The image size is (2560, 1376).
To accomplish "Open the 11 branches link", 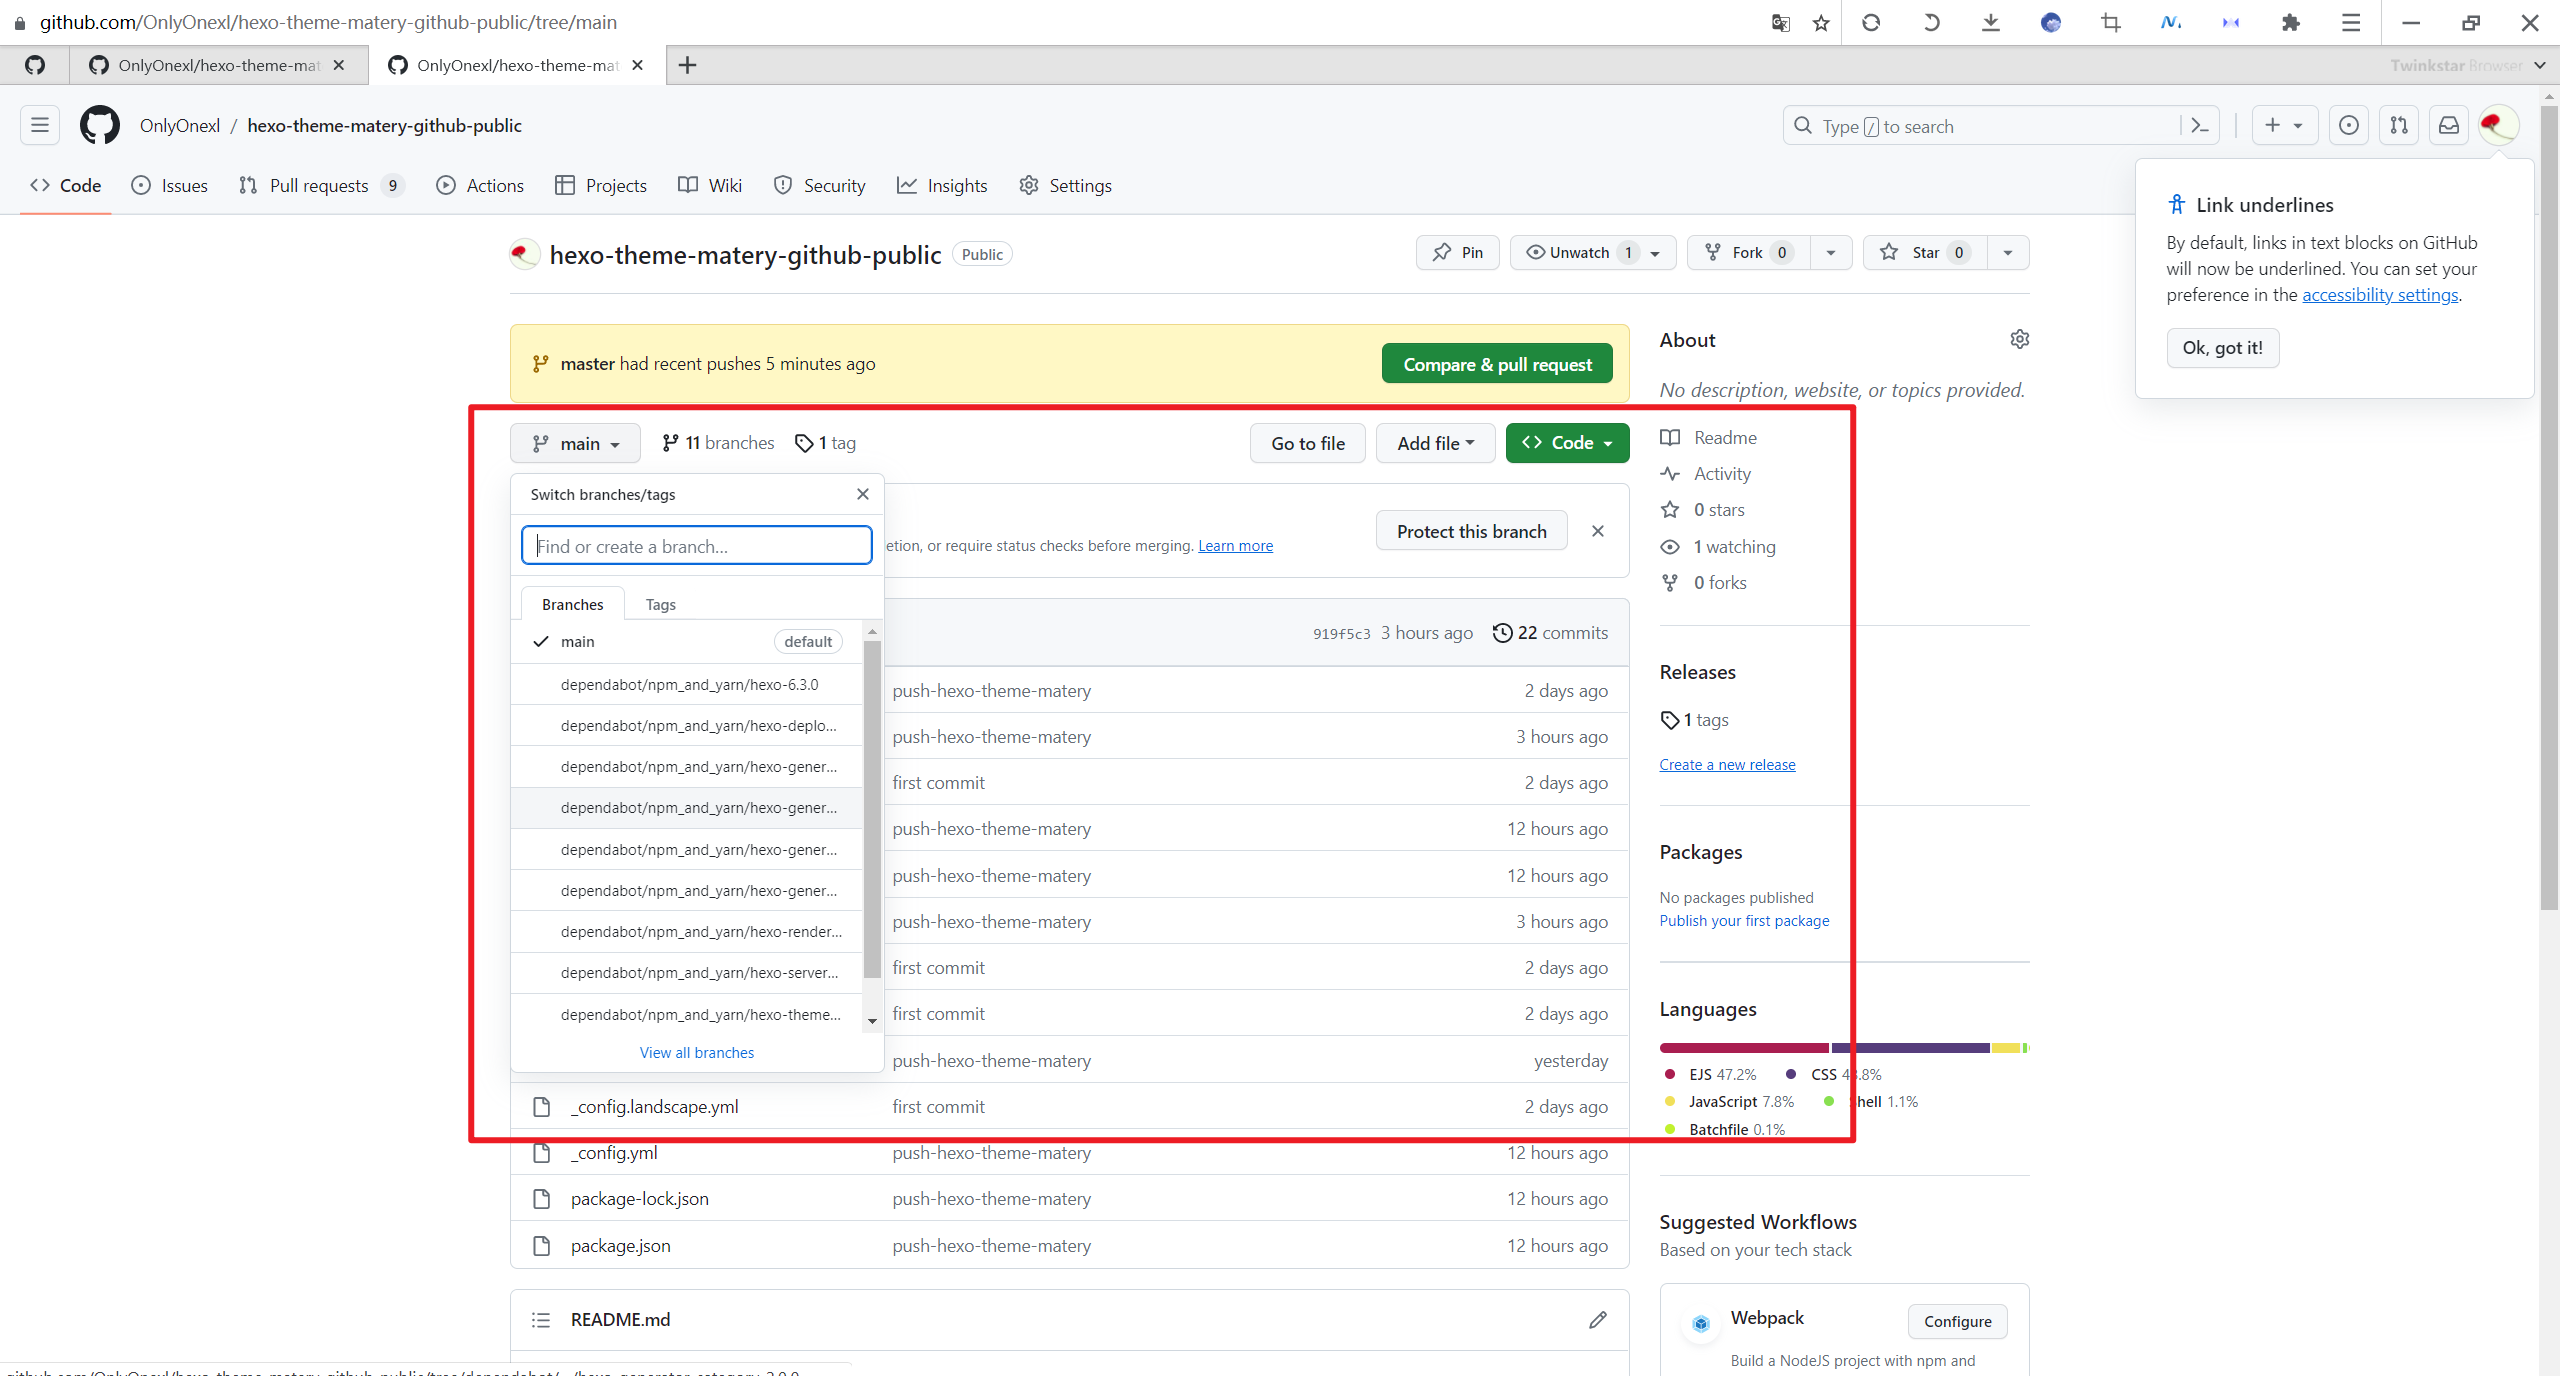I will 718,443.
